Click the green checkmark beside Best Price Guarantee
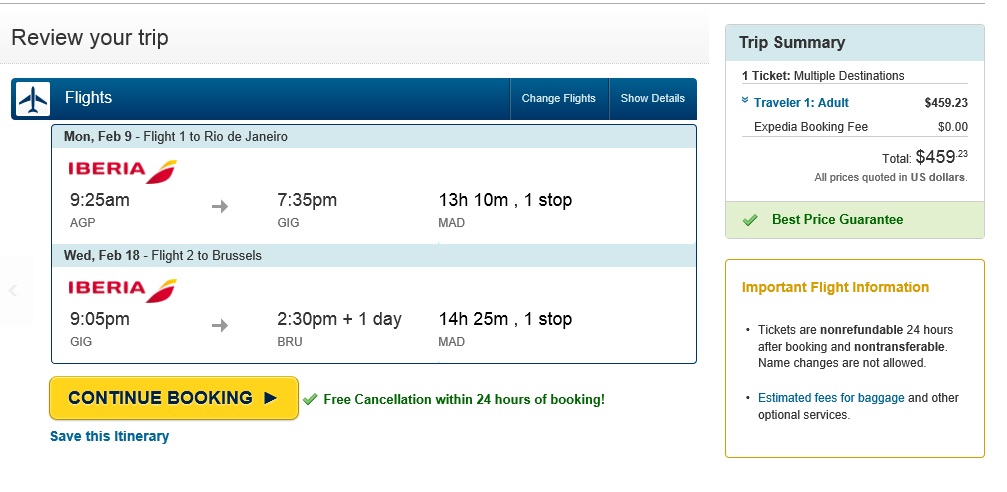Viewport: 1007px width, 492px height. click(750, 220)
